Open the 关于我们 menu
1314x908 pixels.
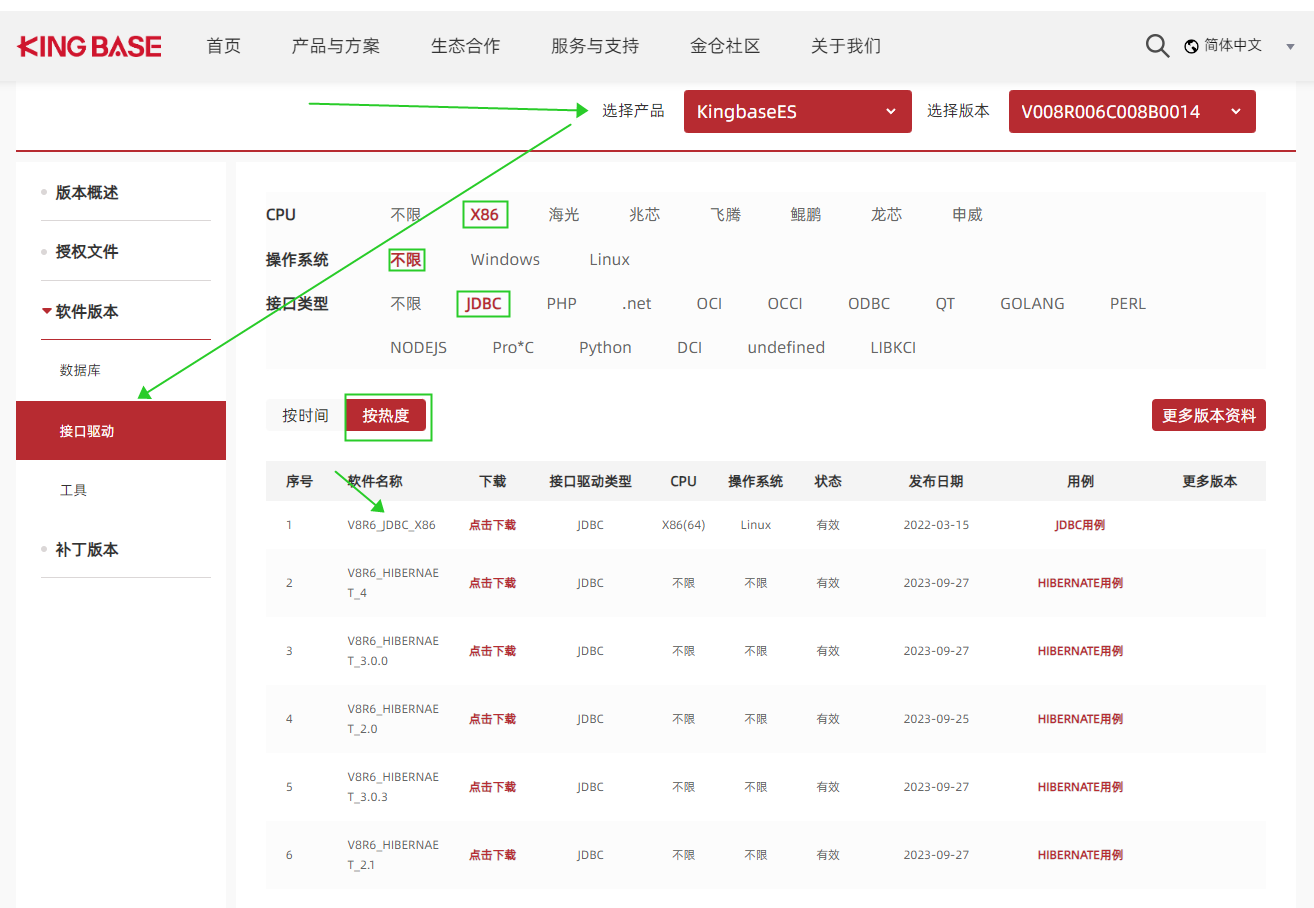846,46
